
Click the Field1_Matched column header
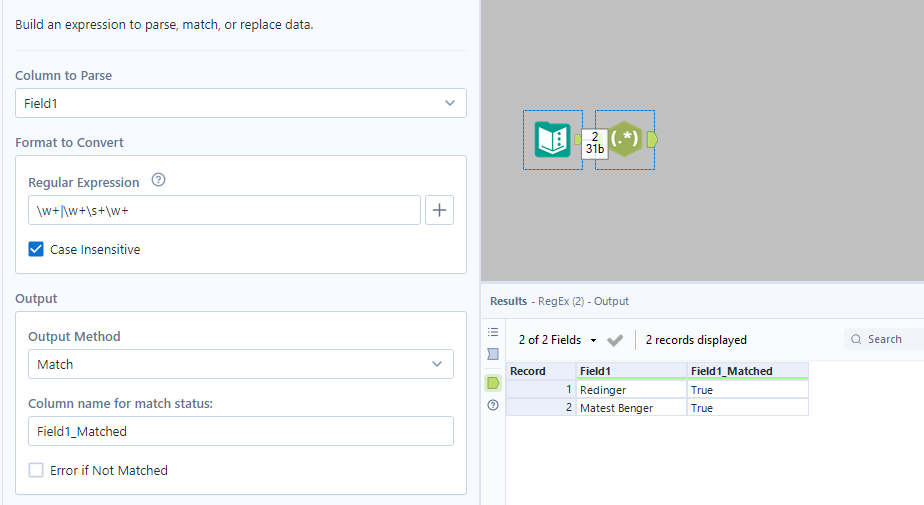tap(746, 371)
